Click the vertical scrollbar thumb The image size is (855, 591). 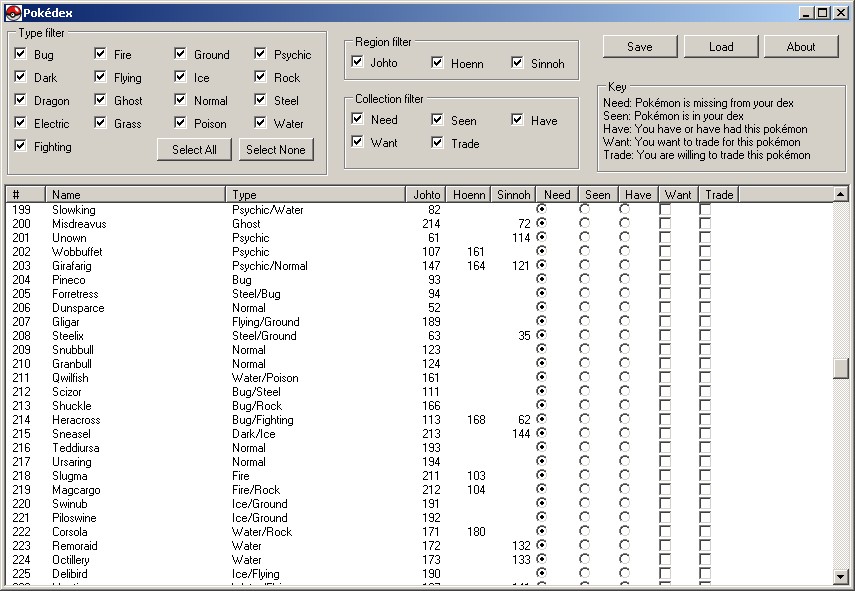[x=841, y=368]
